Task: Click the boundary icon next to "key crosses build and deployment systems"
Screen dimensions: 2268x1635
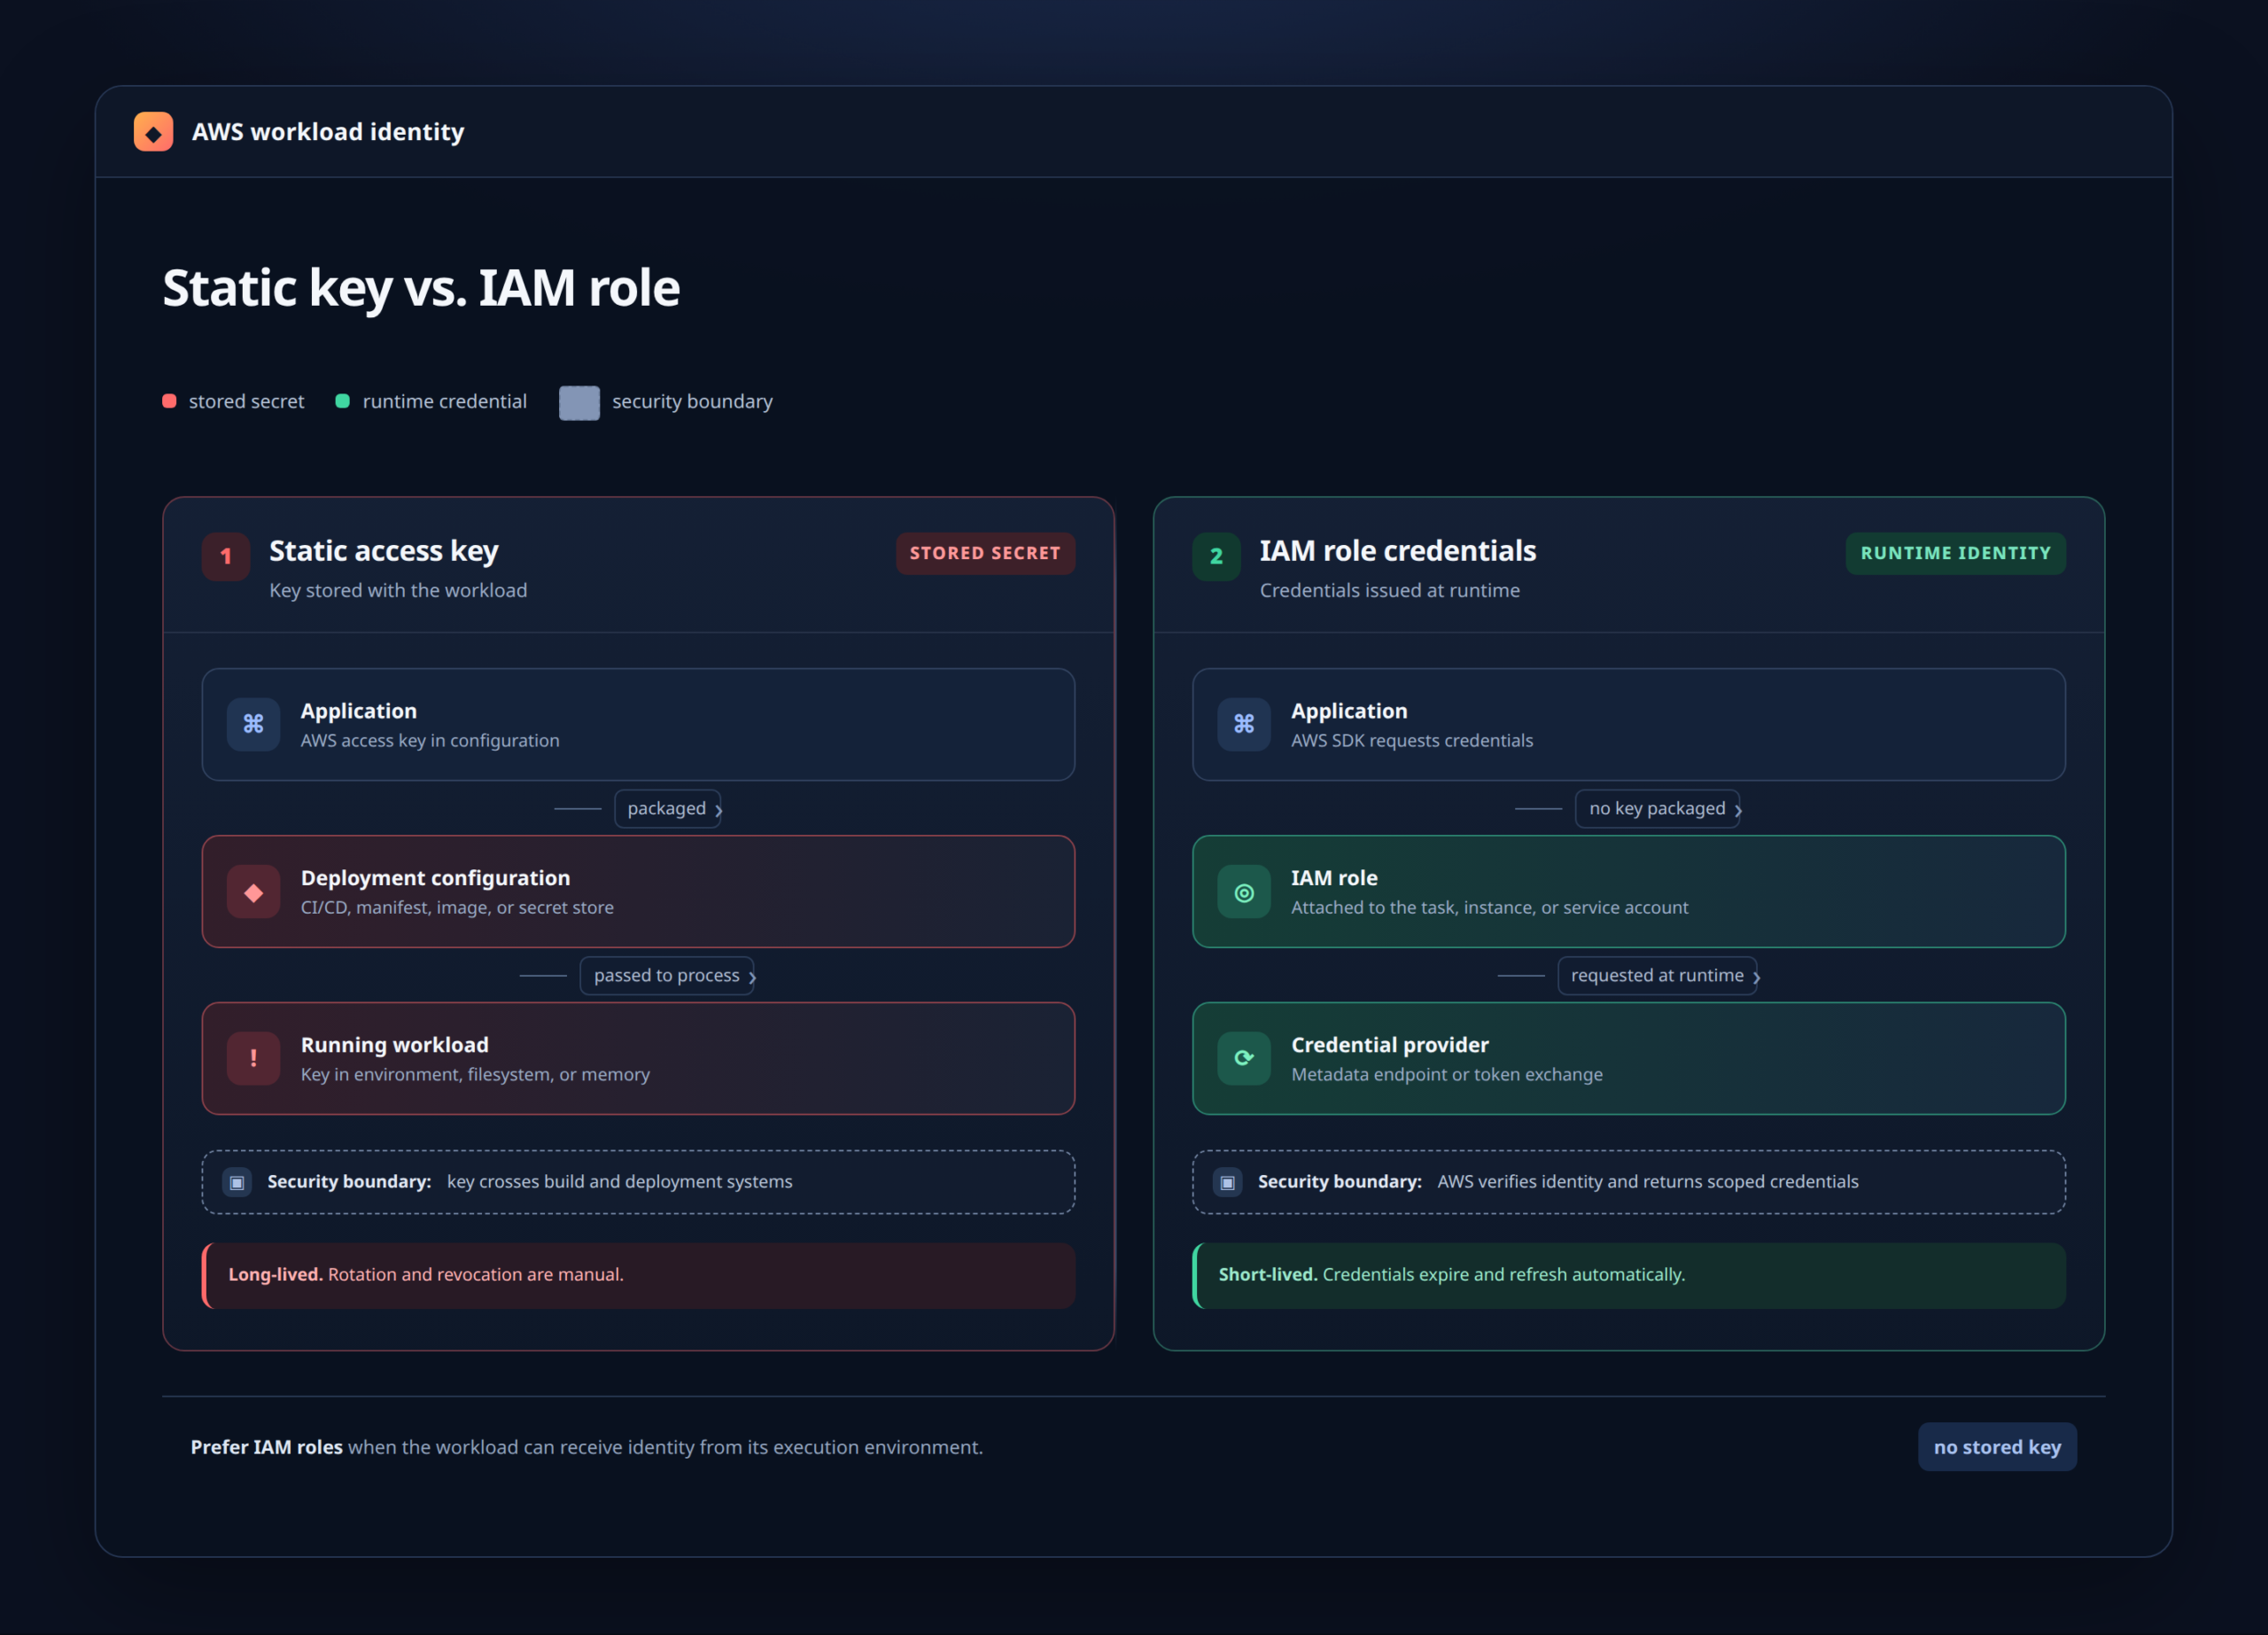Action: pos(237,1182)
